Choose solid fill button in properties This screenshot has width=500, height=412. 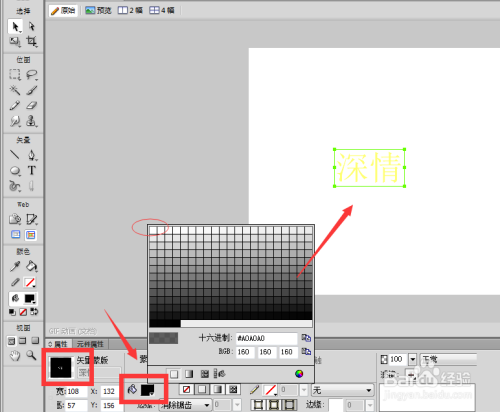[202, 389]
